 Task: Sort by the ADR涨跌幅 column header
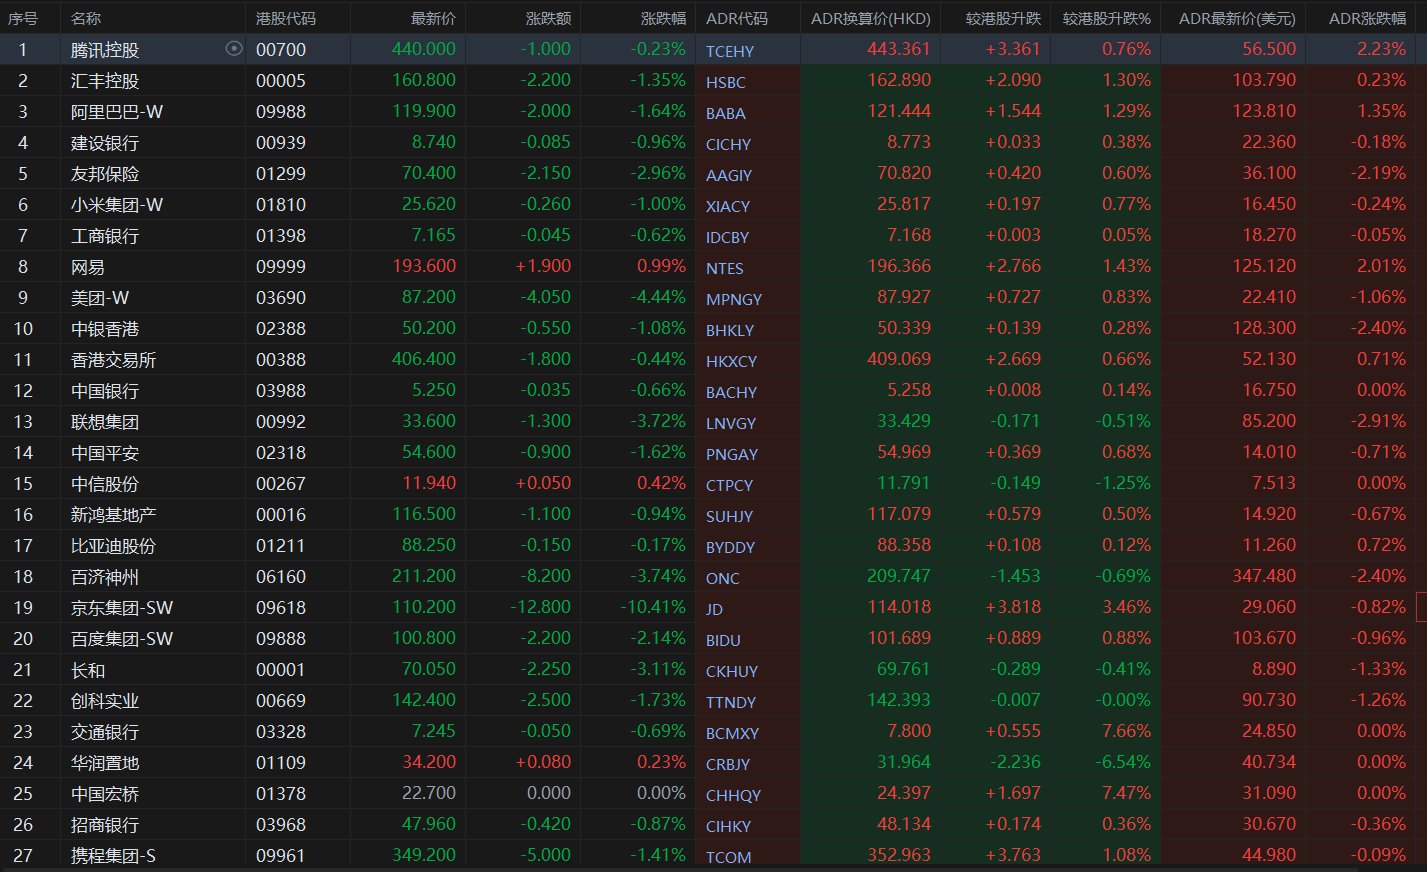coord(1367,18)
